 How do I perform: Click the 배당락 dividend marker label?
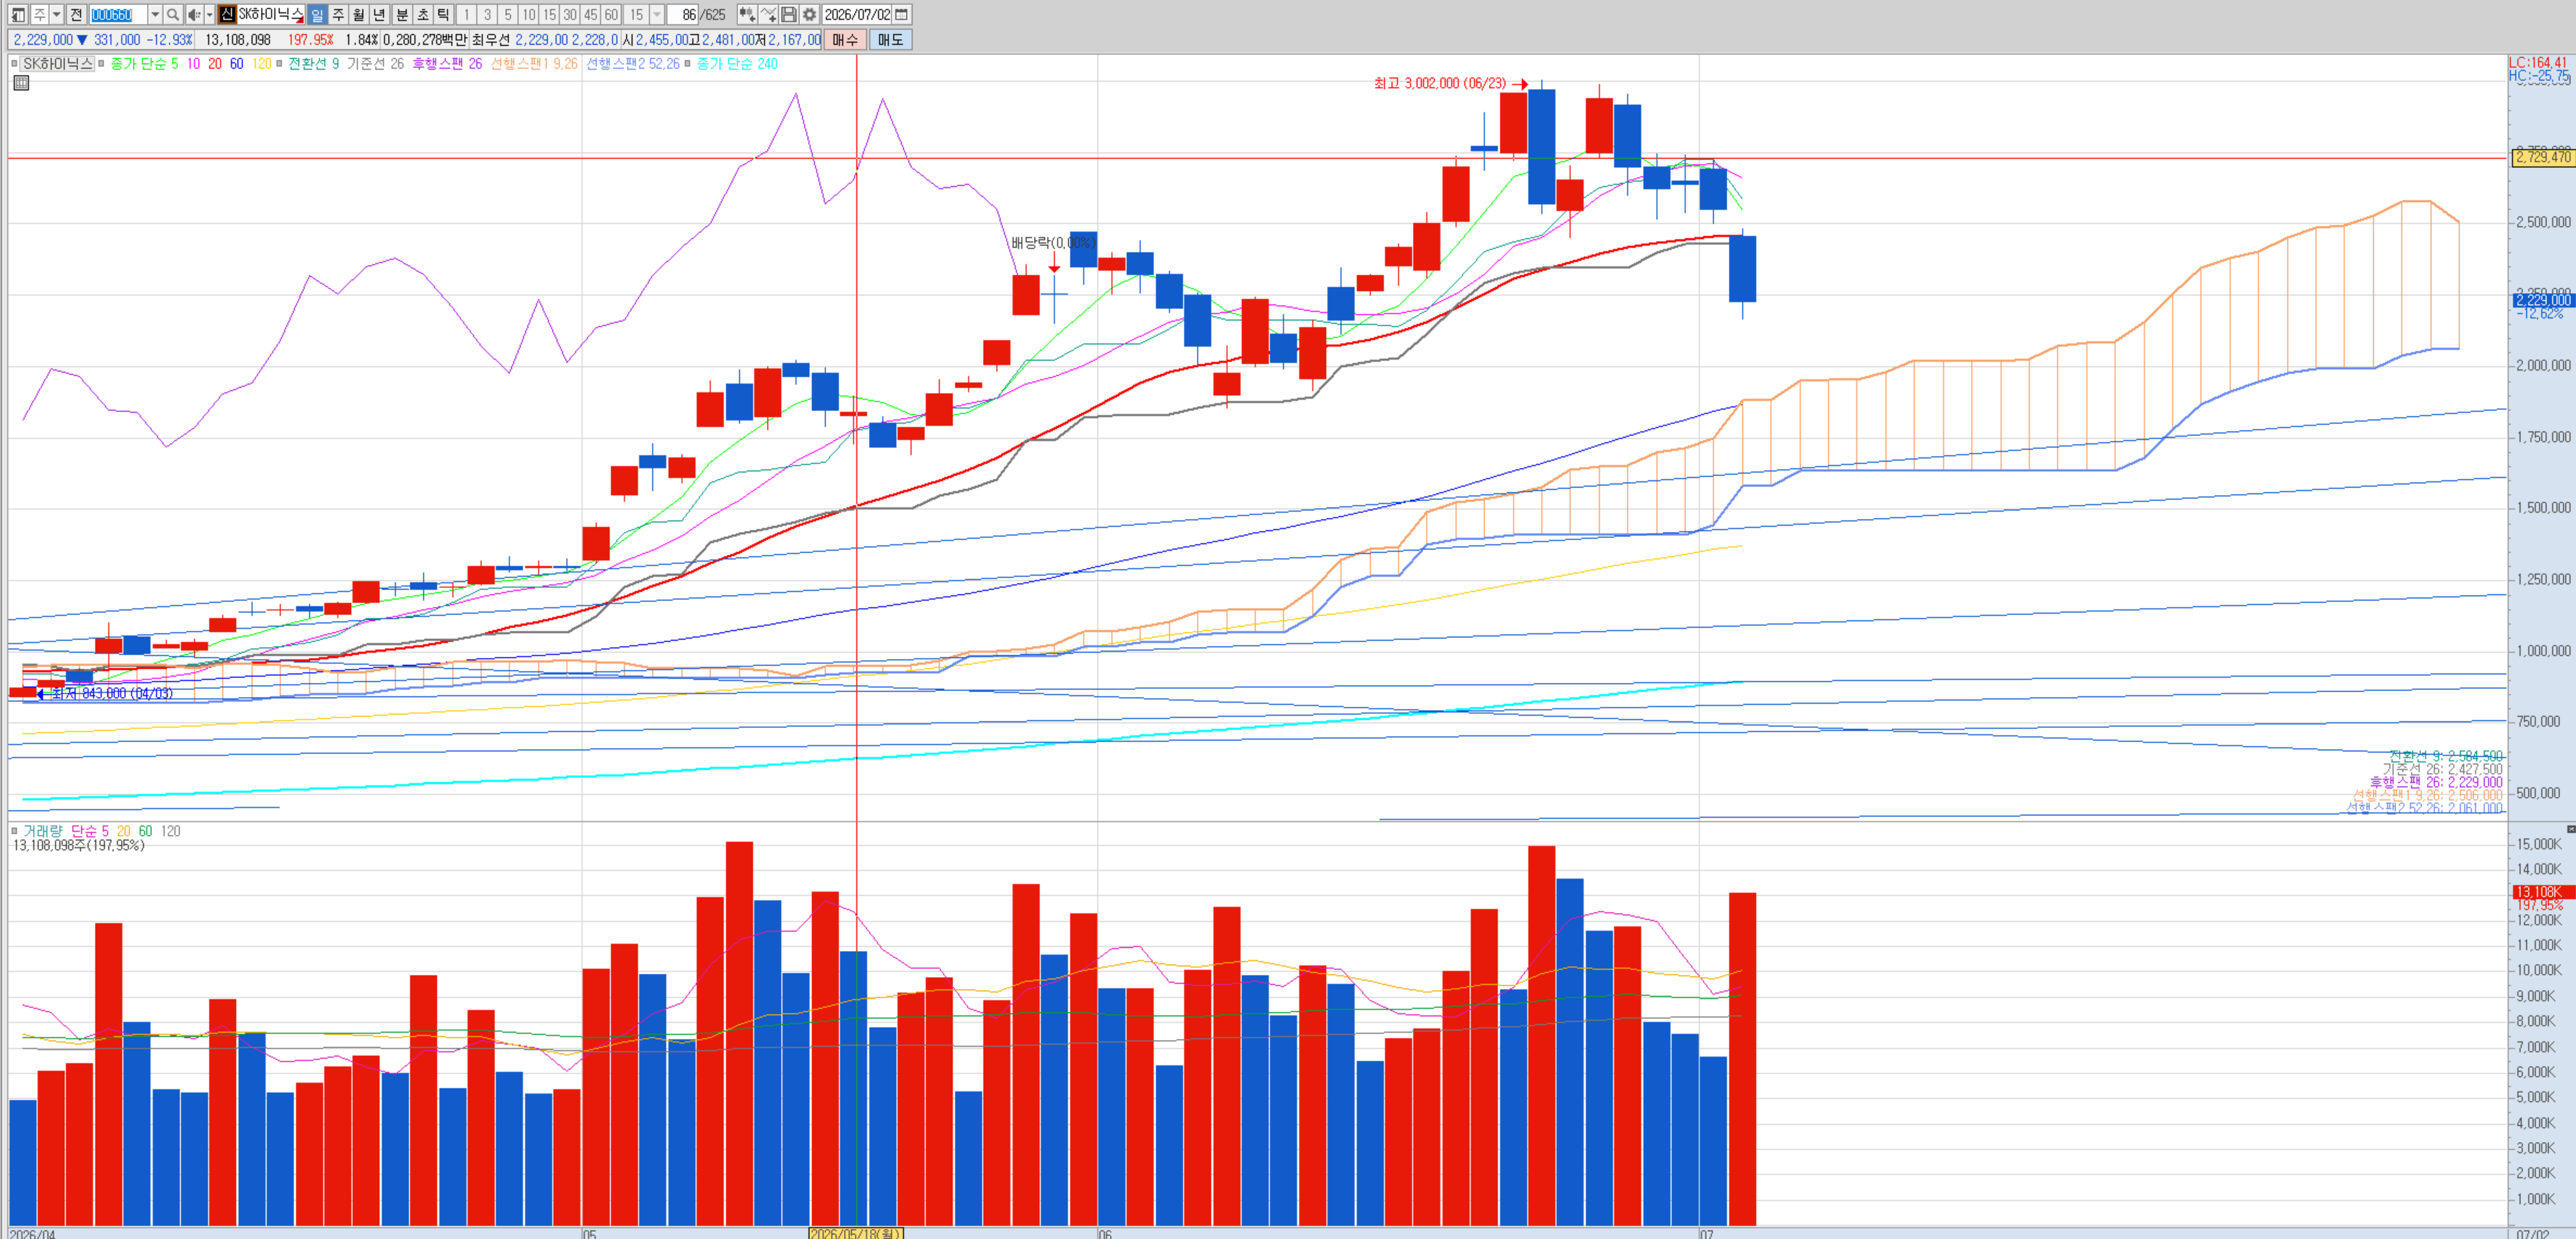[x=1052, y=243]
